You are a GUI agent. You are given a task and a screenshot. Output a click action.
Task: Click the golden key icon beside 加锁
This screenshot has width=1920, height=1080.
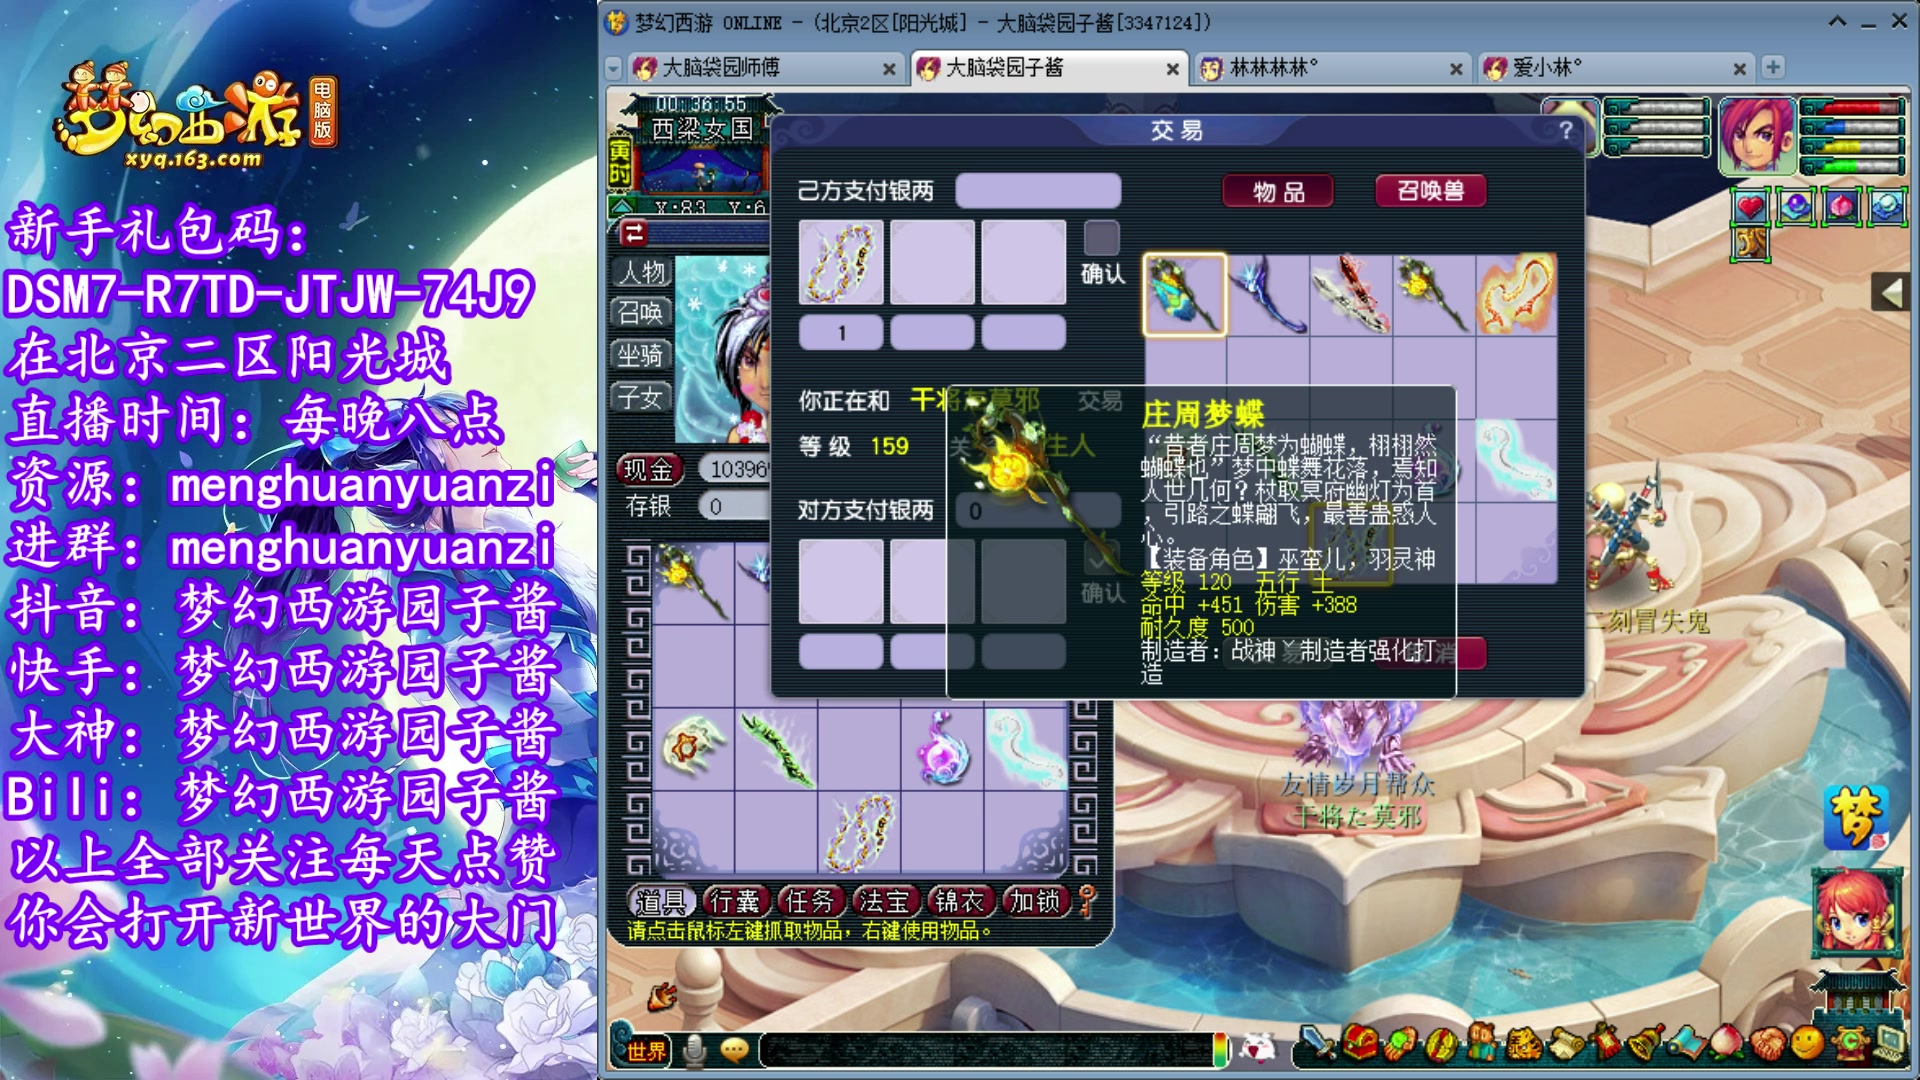(1088, 901)
